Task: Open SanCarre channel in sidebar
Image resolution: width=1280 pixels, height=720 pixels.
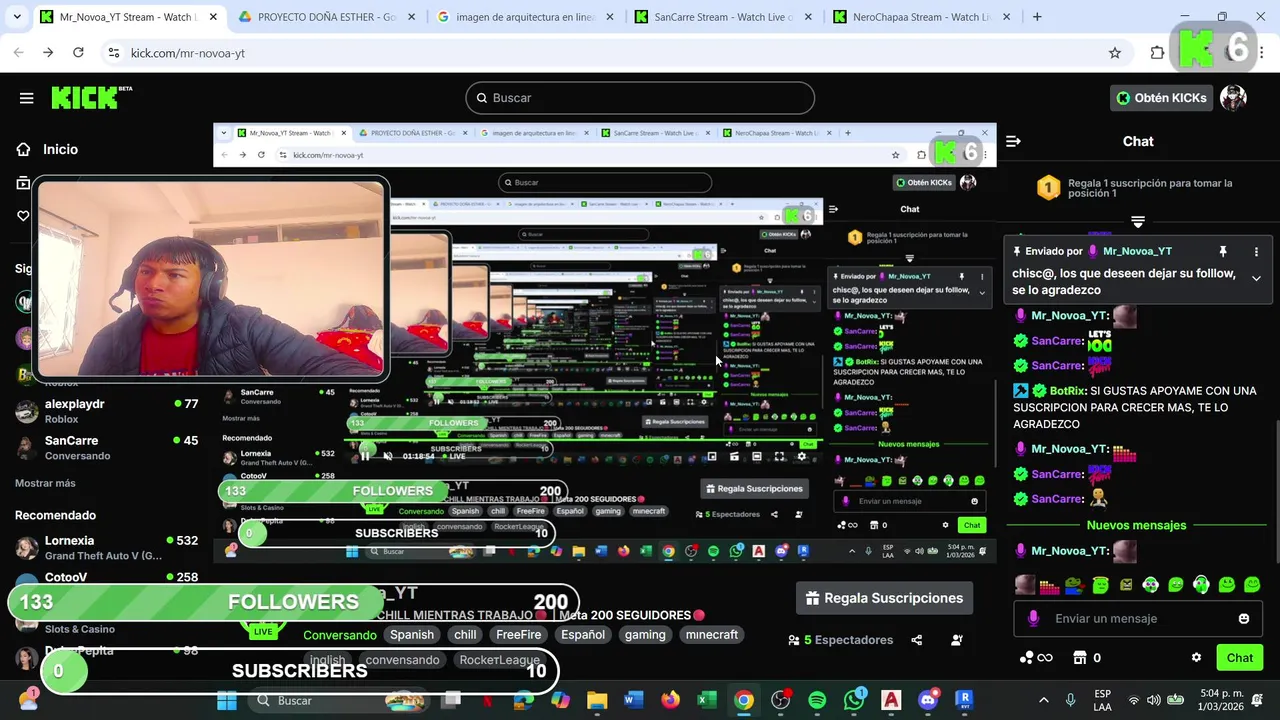Action: [105, 447]
